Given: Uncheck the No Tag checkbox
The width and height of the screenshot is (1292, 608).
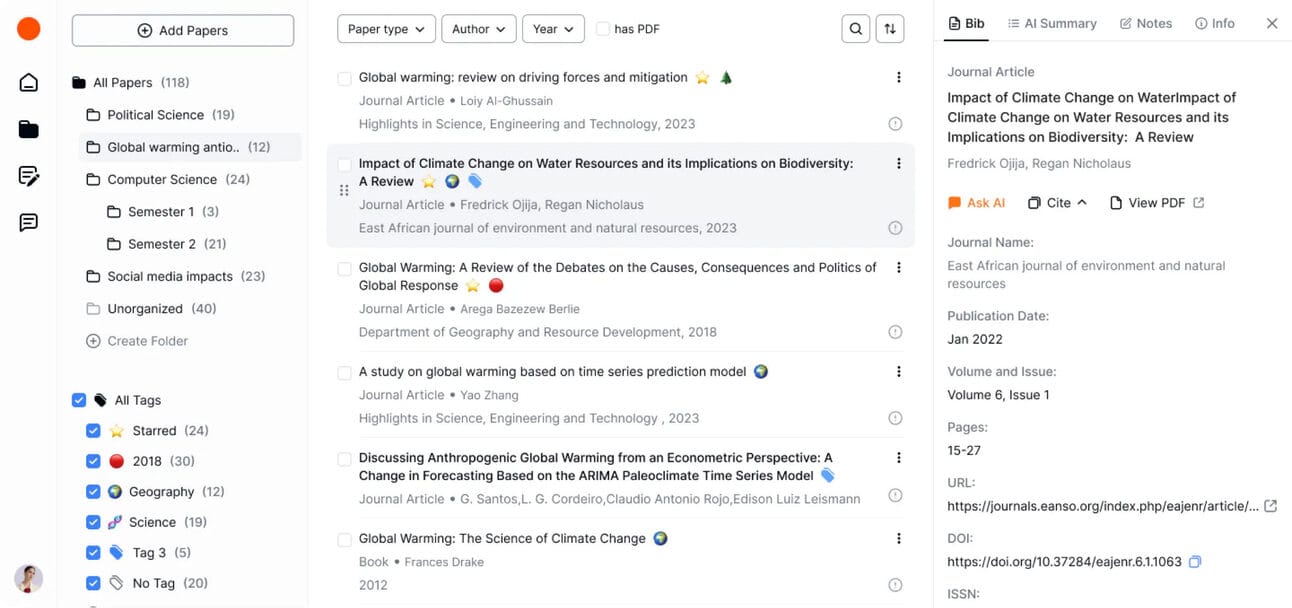Looking at the screenshot, I should pyautogui.click(x=93, y=583).
